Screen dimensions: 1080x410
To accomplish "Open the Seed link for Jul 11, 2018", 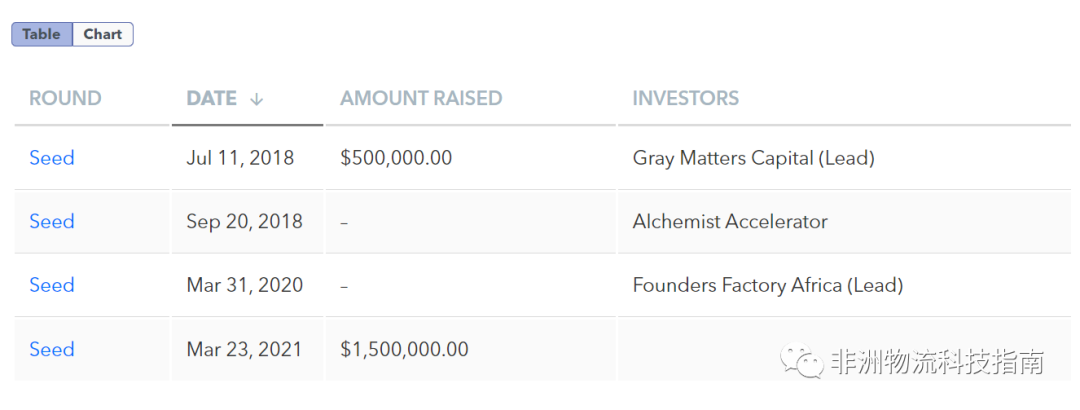I will (x=52, y=158).
